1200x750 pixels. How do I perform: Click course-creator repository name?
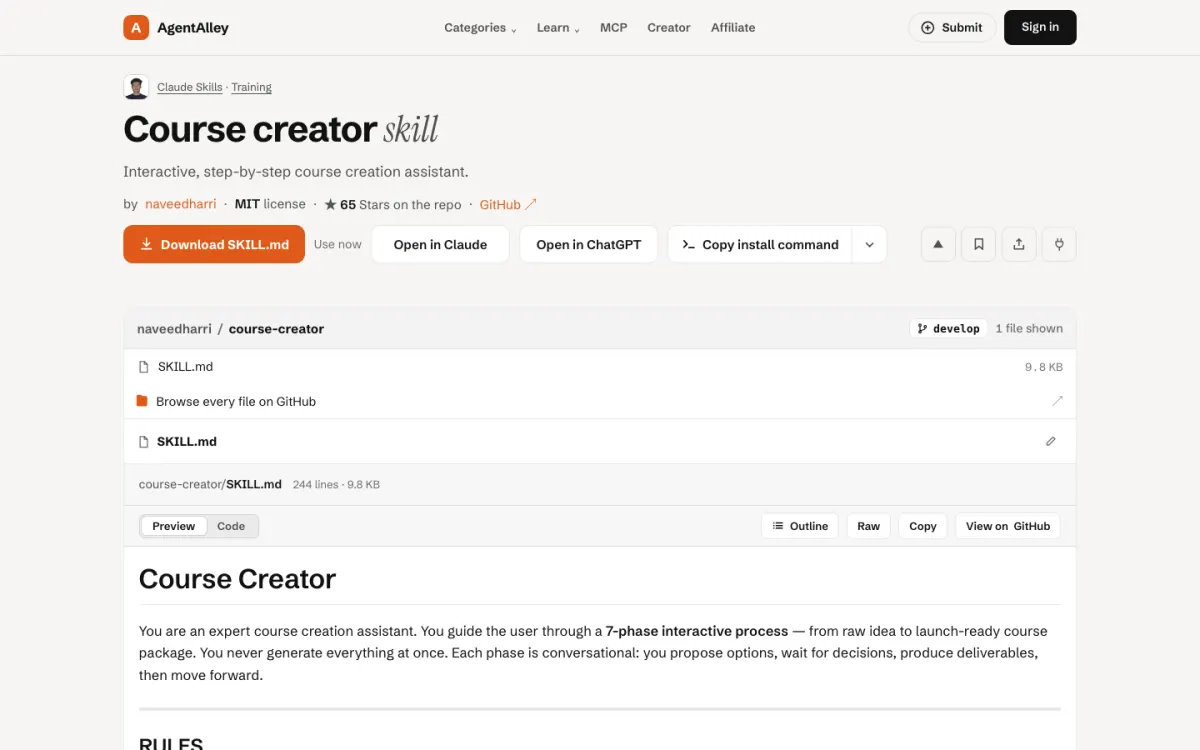(x=276, y=328)
